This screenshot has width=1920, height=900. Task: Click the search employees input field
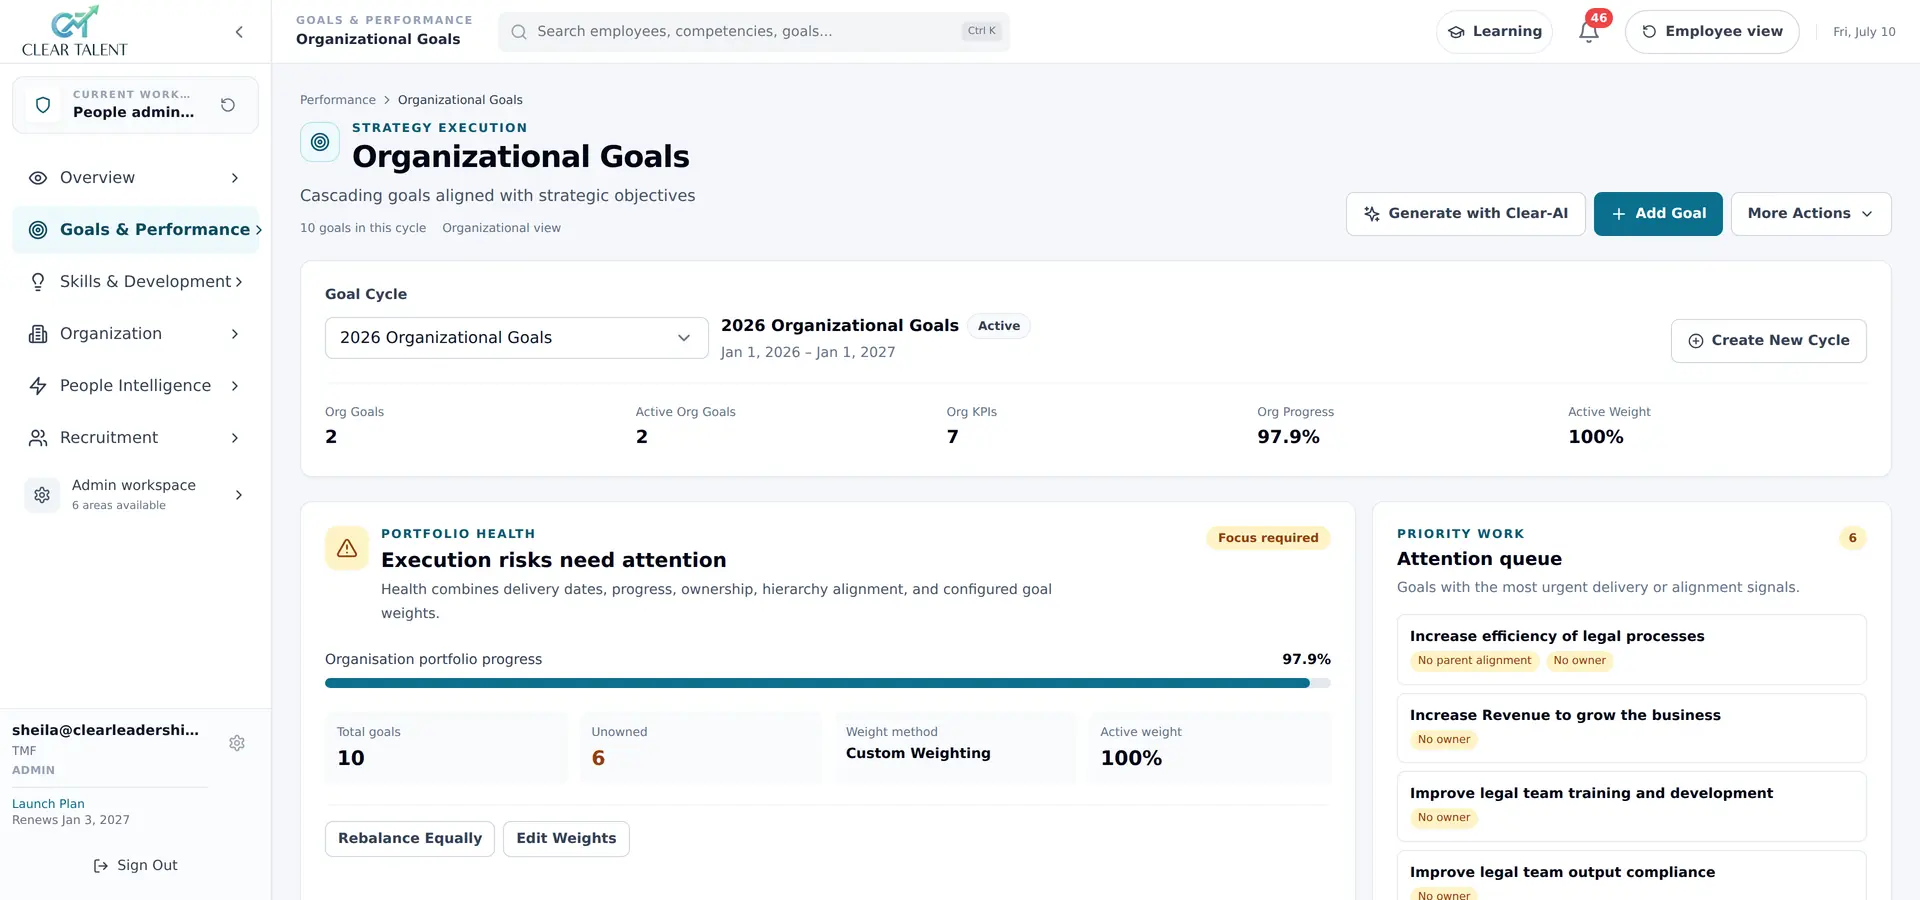click(x=754, y=32)
